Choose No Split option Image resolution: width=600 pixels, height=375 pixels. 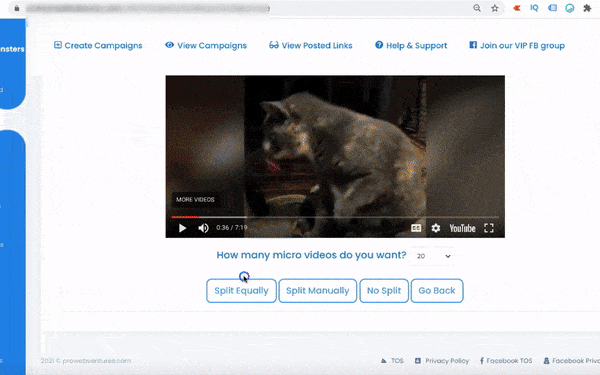point(384,291)
